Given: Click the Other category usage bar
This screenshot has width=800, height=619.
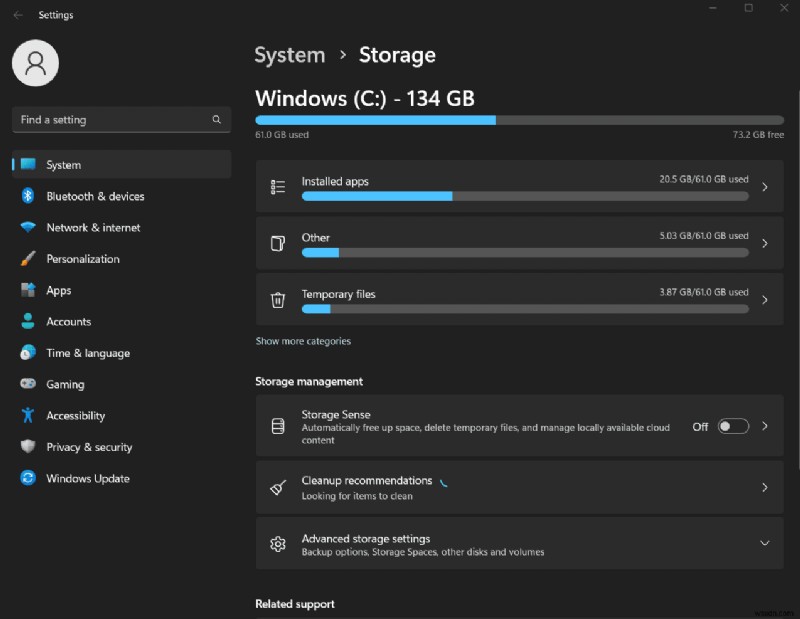Looking at the screenshot, I should coord(525,253).
